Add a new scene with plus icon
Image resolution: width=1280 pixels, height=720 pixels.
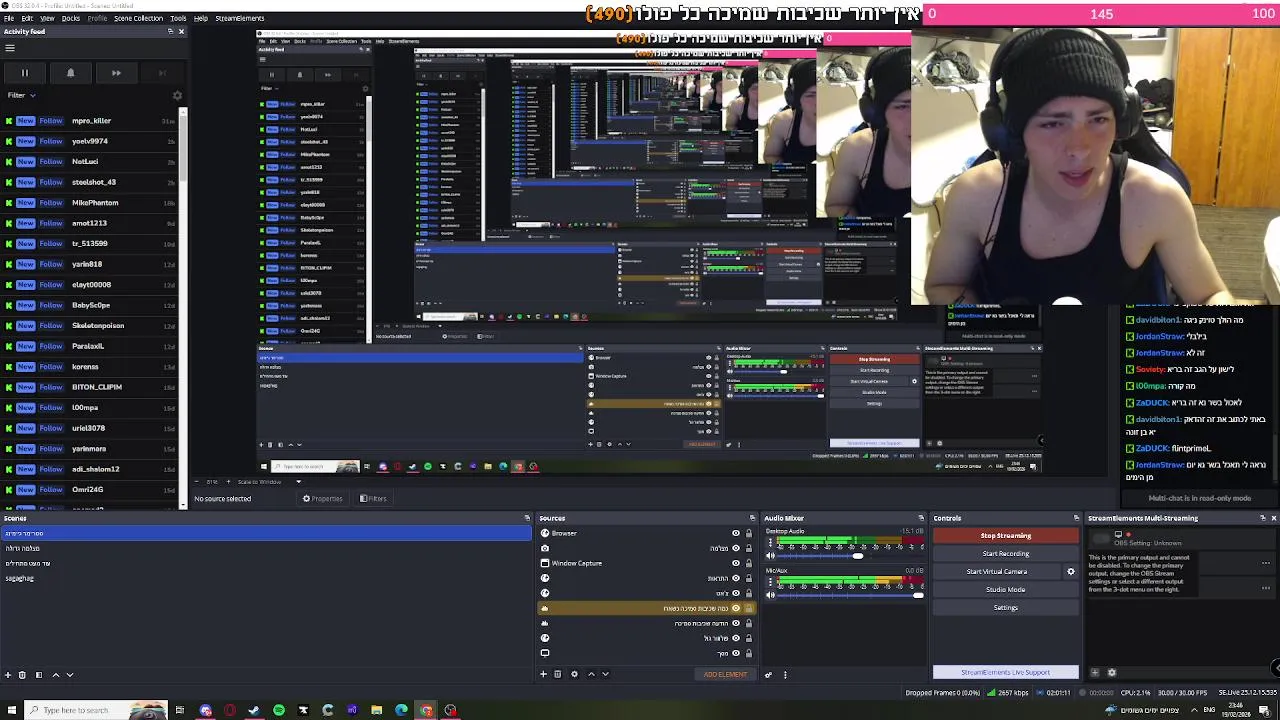(8, 675)
